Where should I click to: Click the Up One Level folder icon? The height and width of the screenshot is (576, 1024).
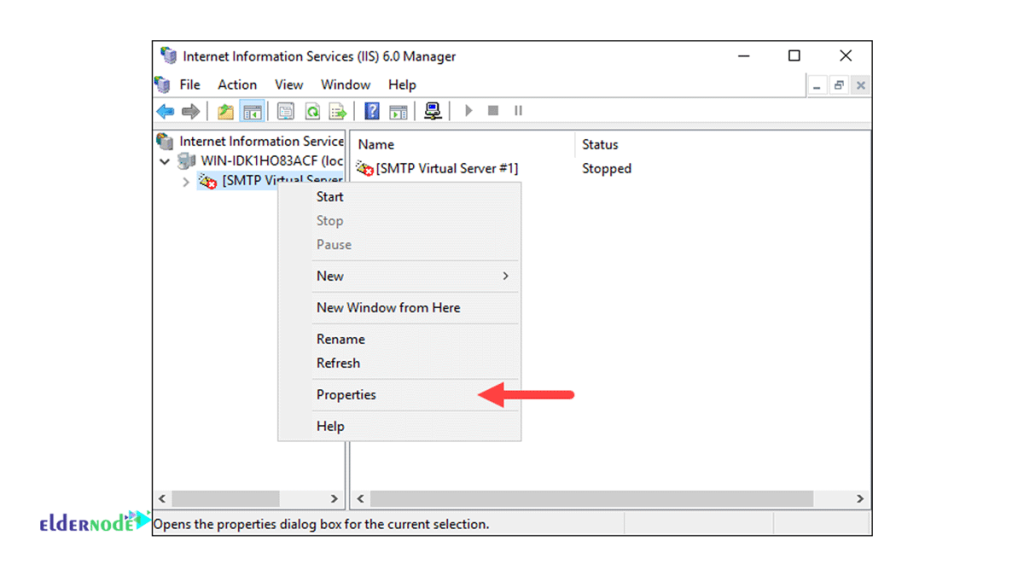(225, 111)
